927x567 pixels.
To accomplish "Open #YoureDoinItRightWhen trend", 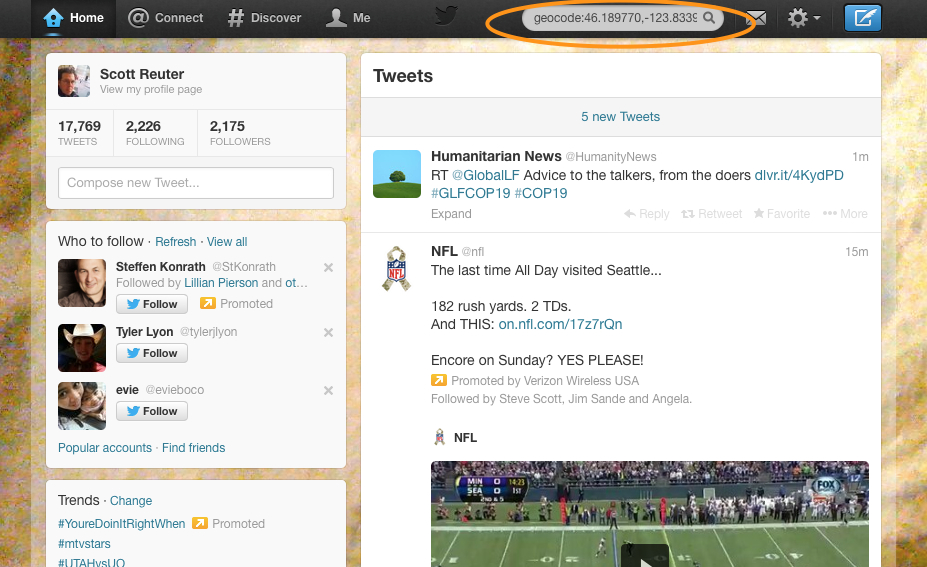I will [x=122, y=524].
